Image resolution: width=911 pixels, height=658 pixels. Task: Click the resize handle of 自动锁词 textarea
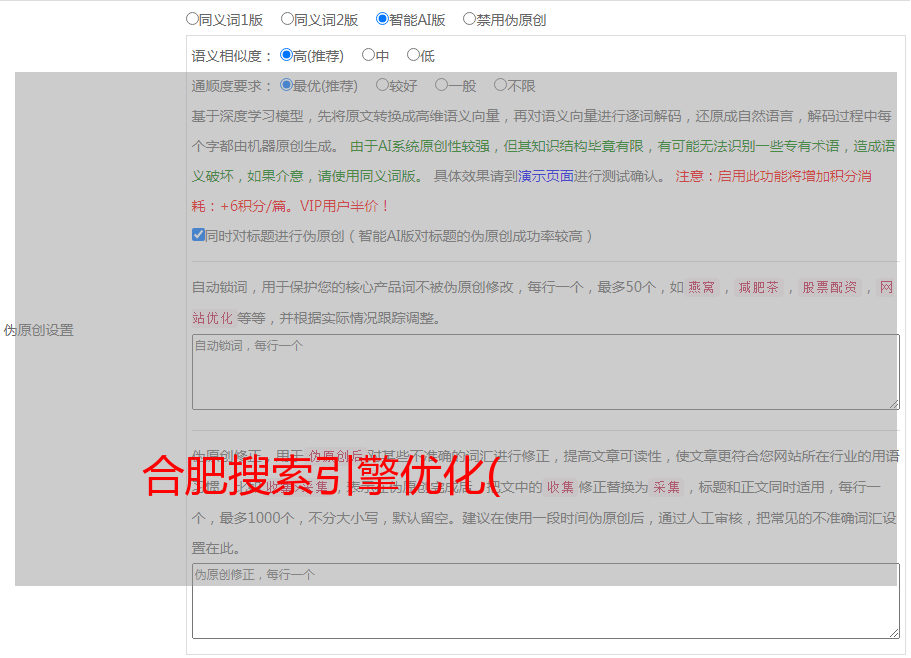[894, 404]
